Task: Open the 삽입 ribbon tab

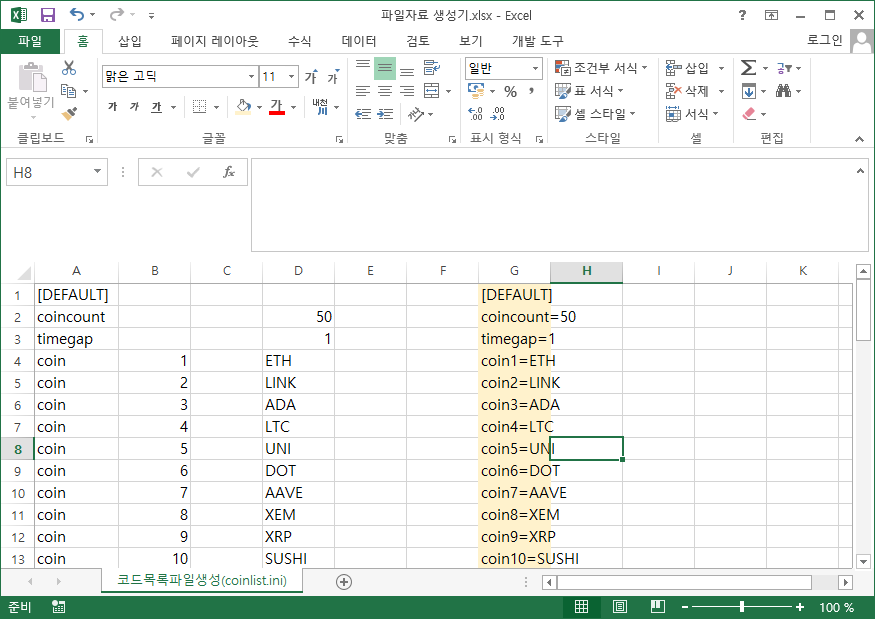Action: (x=130, y=41)
